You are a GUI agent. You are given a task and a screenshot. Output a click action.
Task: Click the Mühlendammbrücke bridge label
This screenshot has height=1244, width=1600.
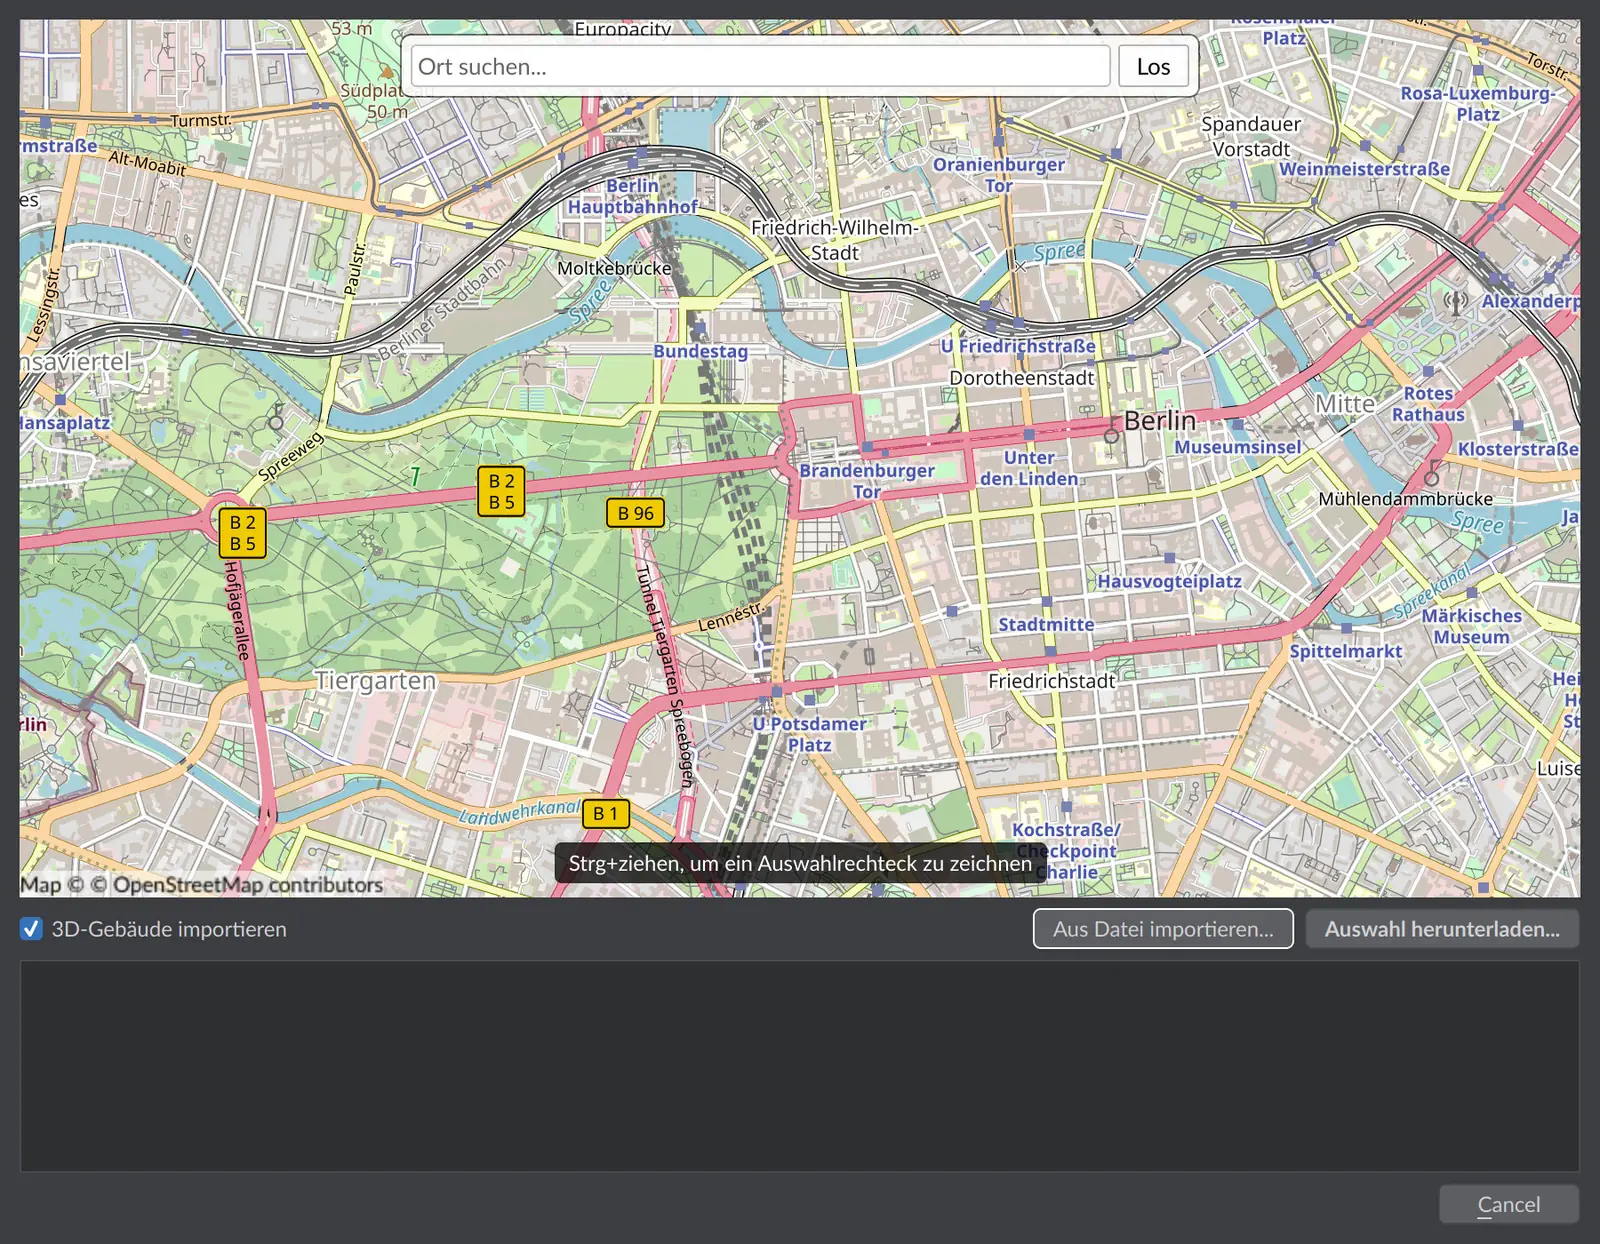pyautogui.click(x=1405, y=498)
